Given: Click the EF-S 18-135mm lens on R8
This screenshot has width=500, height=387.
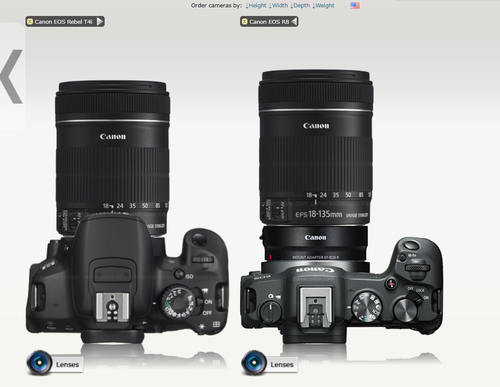Looking at the screenshot, I should click(316, 147).
